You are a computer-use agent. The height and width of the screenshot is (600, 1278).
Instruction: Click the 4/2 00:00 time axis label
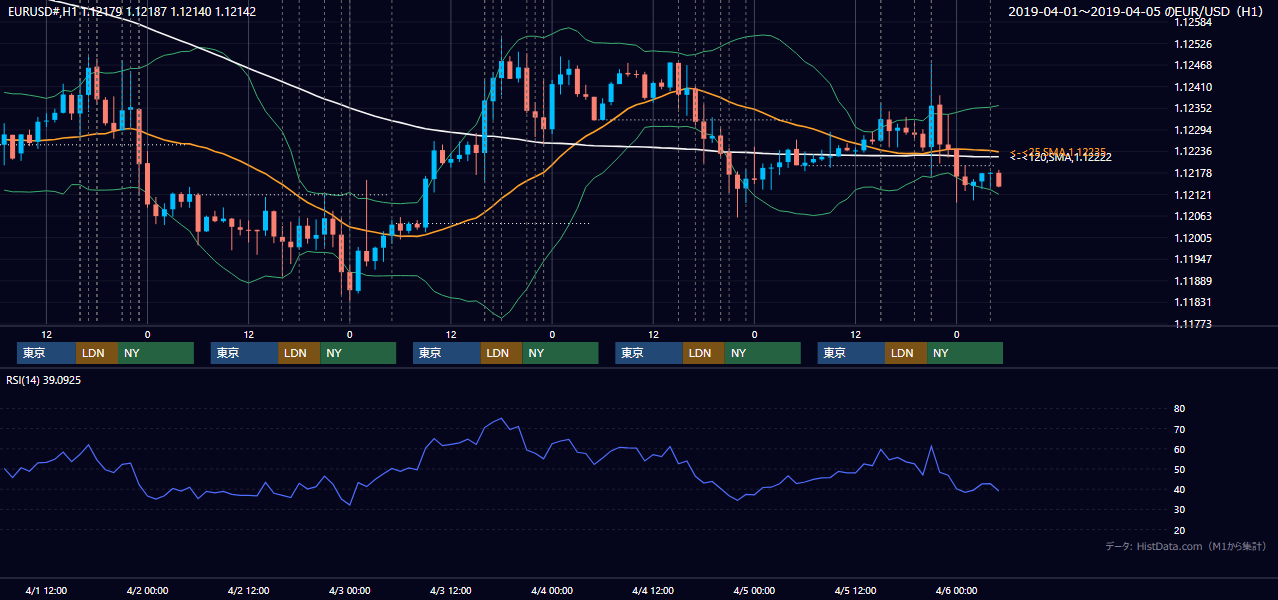(x=147, y=590)
